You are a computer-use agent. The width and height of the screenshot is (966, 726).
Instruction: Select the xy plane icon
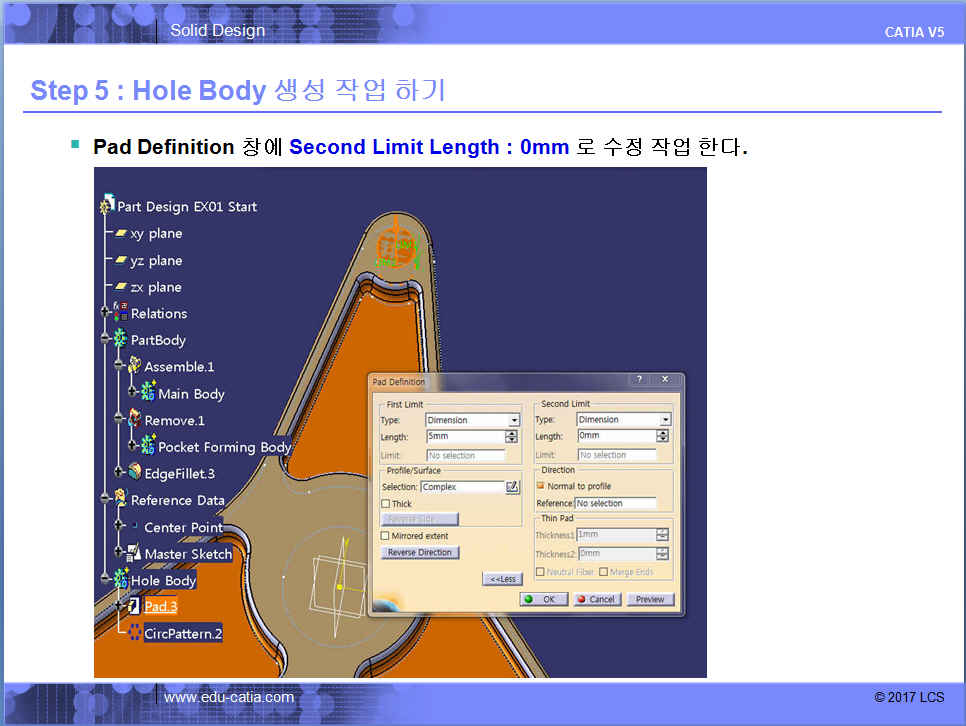pos(121,234)
